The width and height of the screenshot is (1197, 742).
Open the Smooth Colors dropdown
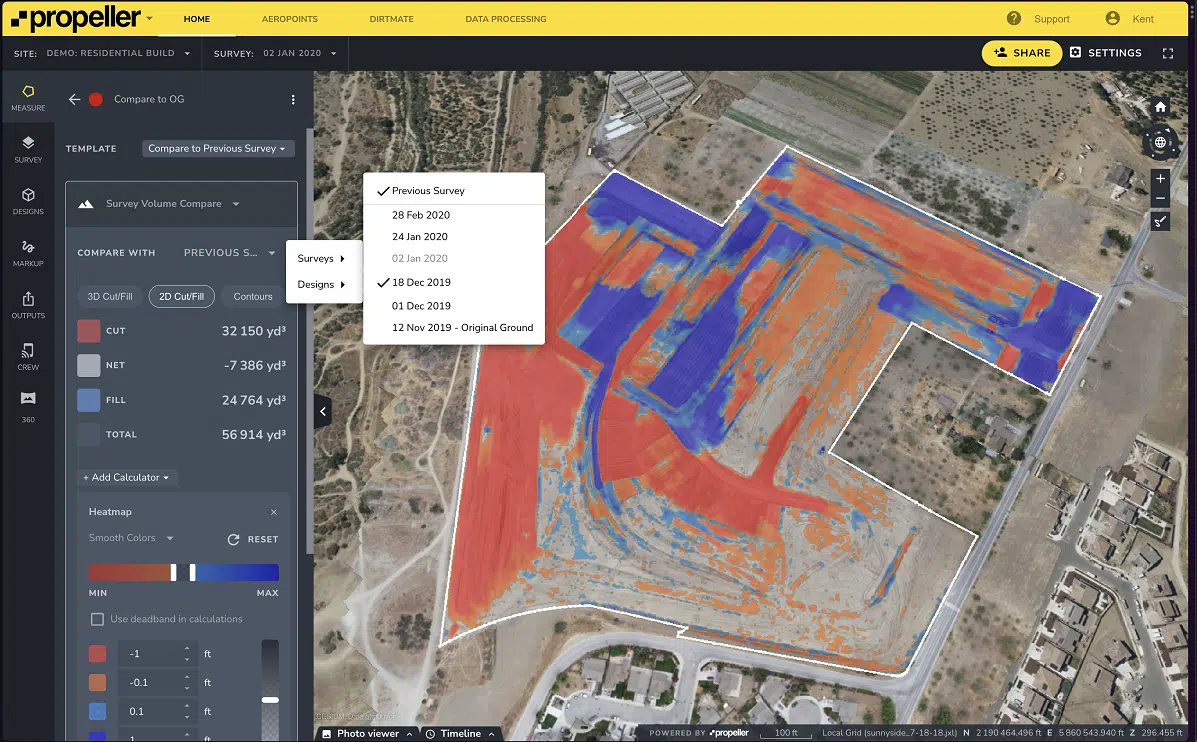[131, 538]
